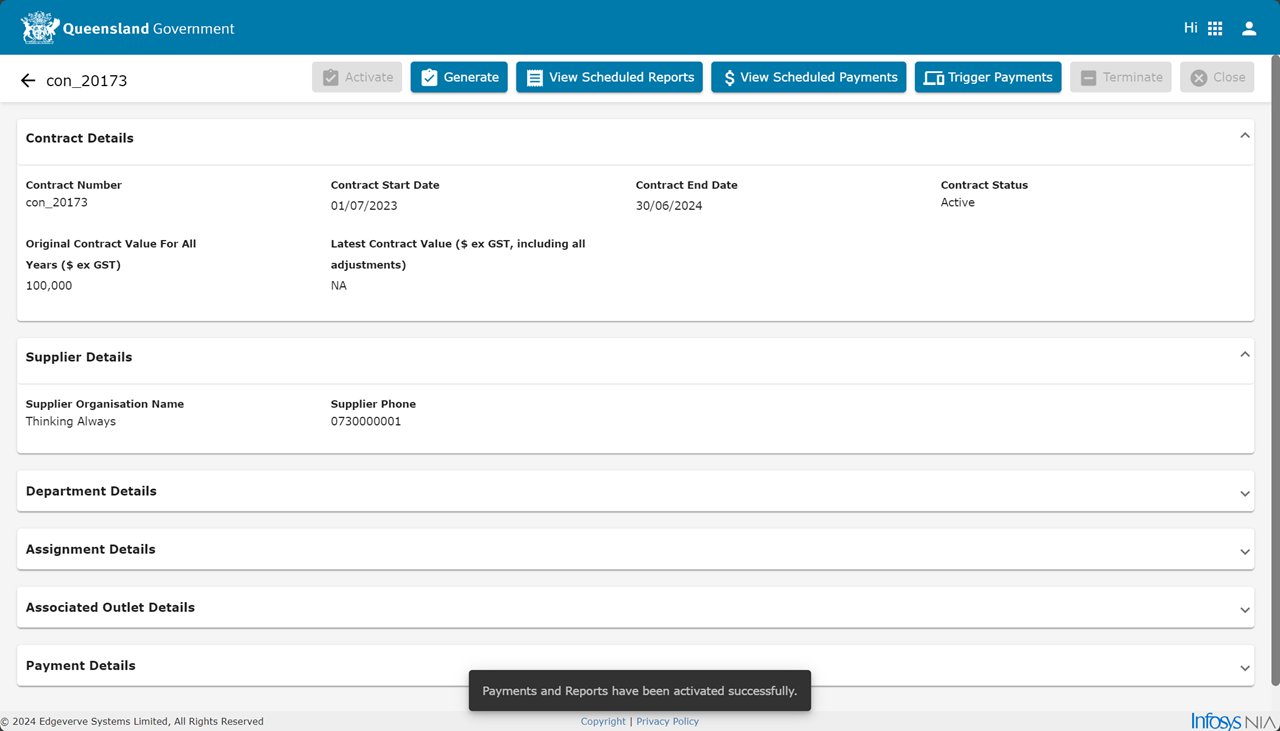Collapse the Contract Details section
Image resolution: width=1280 pixels, height=731 pixels.
pyautogui.click(x=1245, y=136)
